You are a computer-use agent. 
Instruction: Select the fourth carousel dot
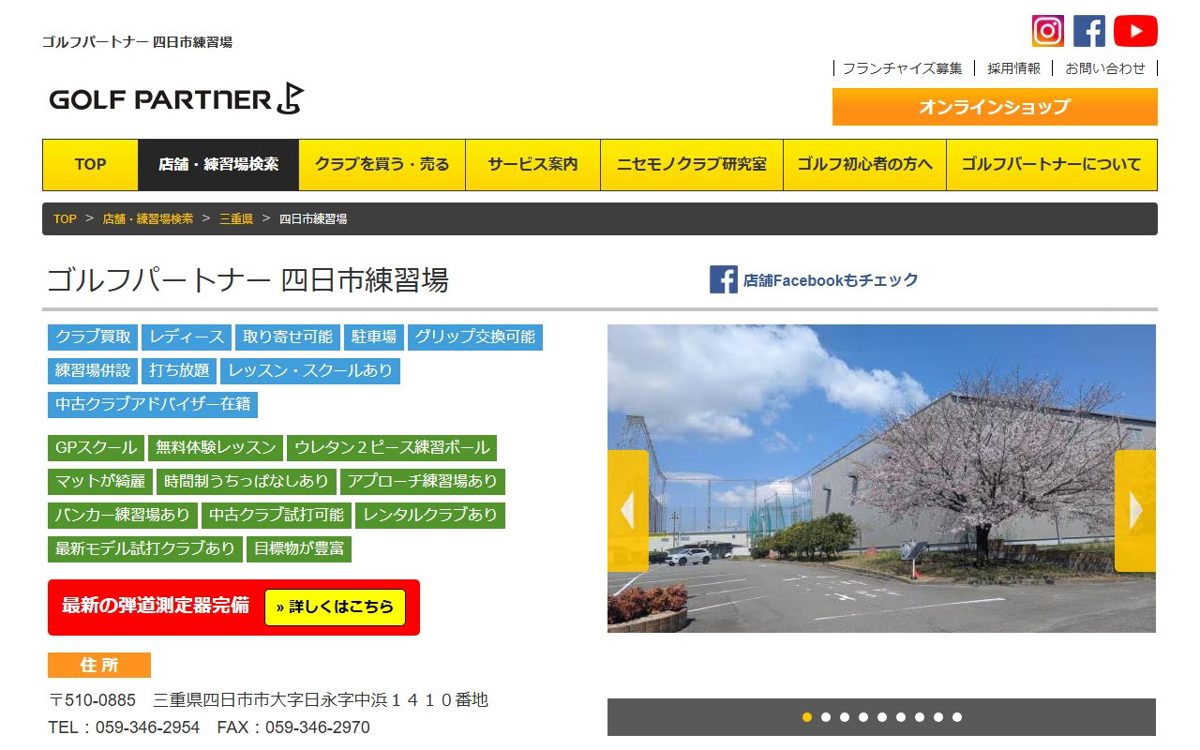[863, 717]
